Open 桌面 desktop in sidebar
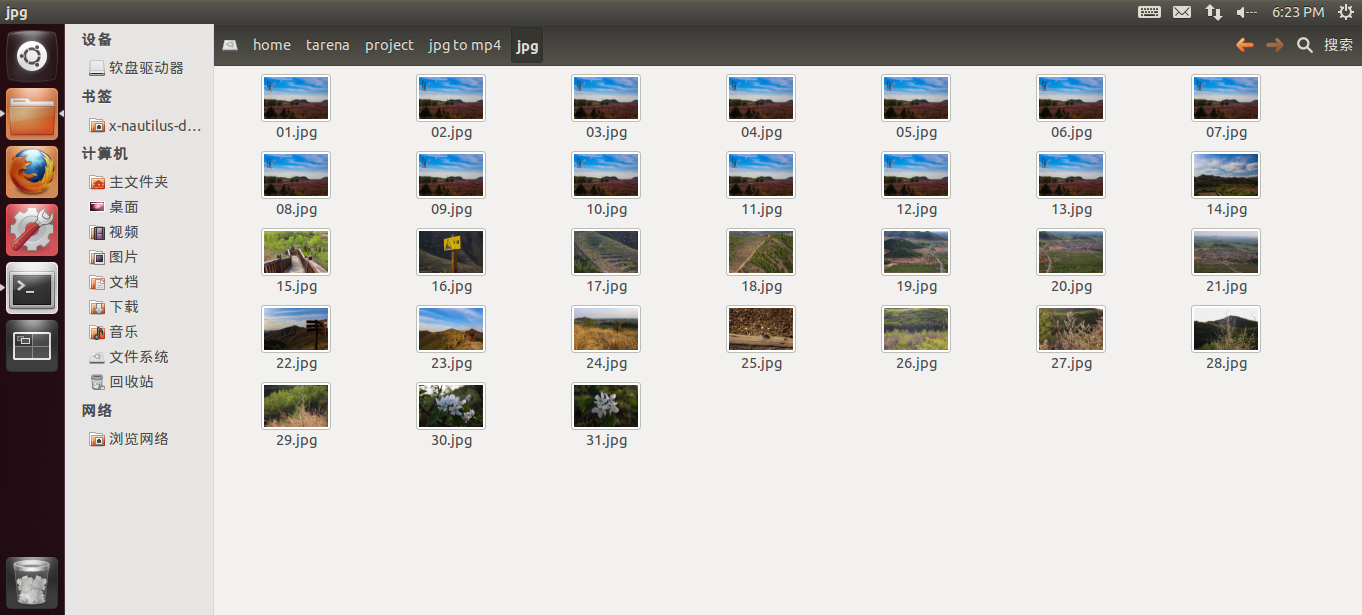 [x=114, y=207]
